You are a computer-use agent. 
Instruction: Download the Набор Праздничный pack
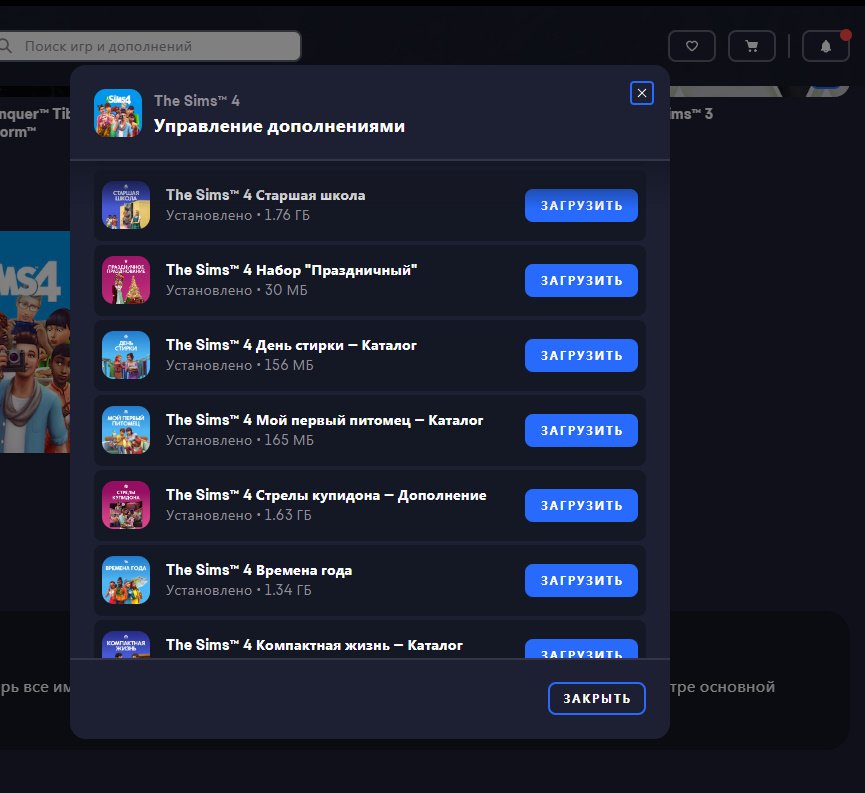pyautogui.click(x=581, y=280)
